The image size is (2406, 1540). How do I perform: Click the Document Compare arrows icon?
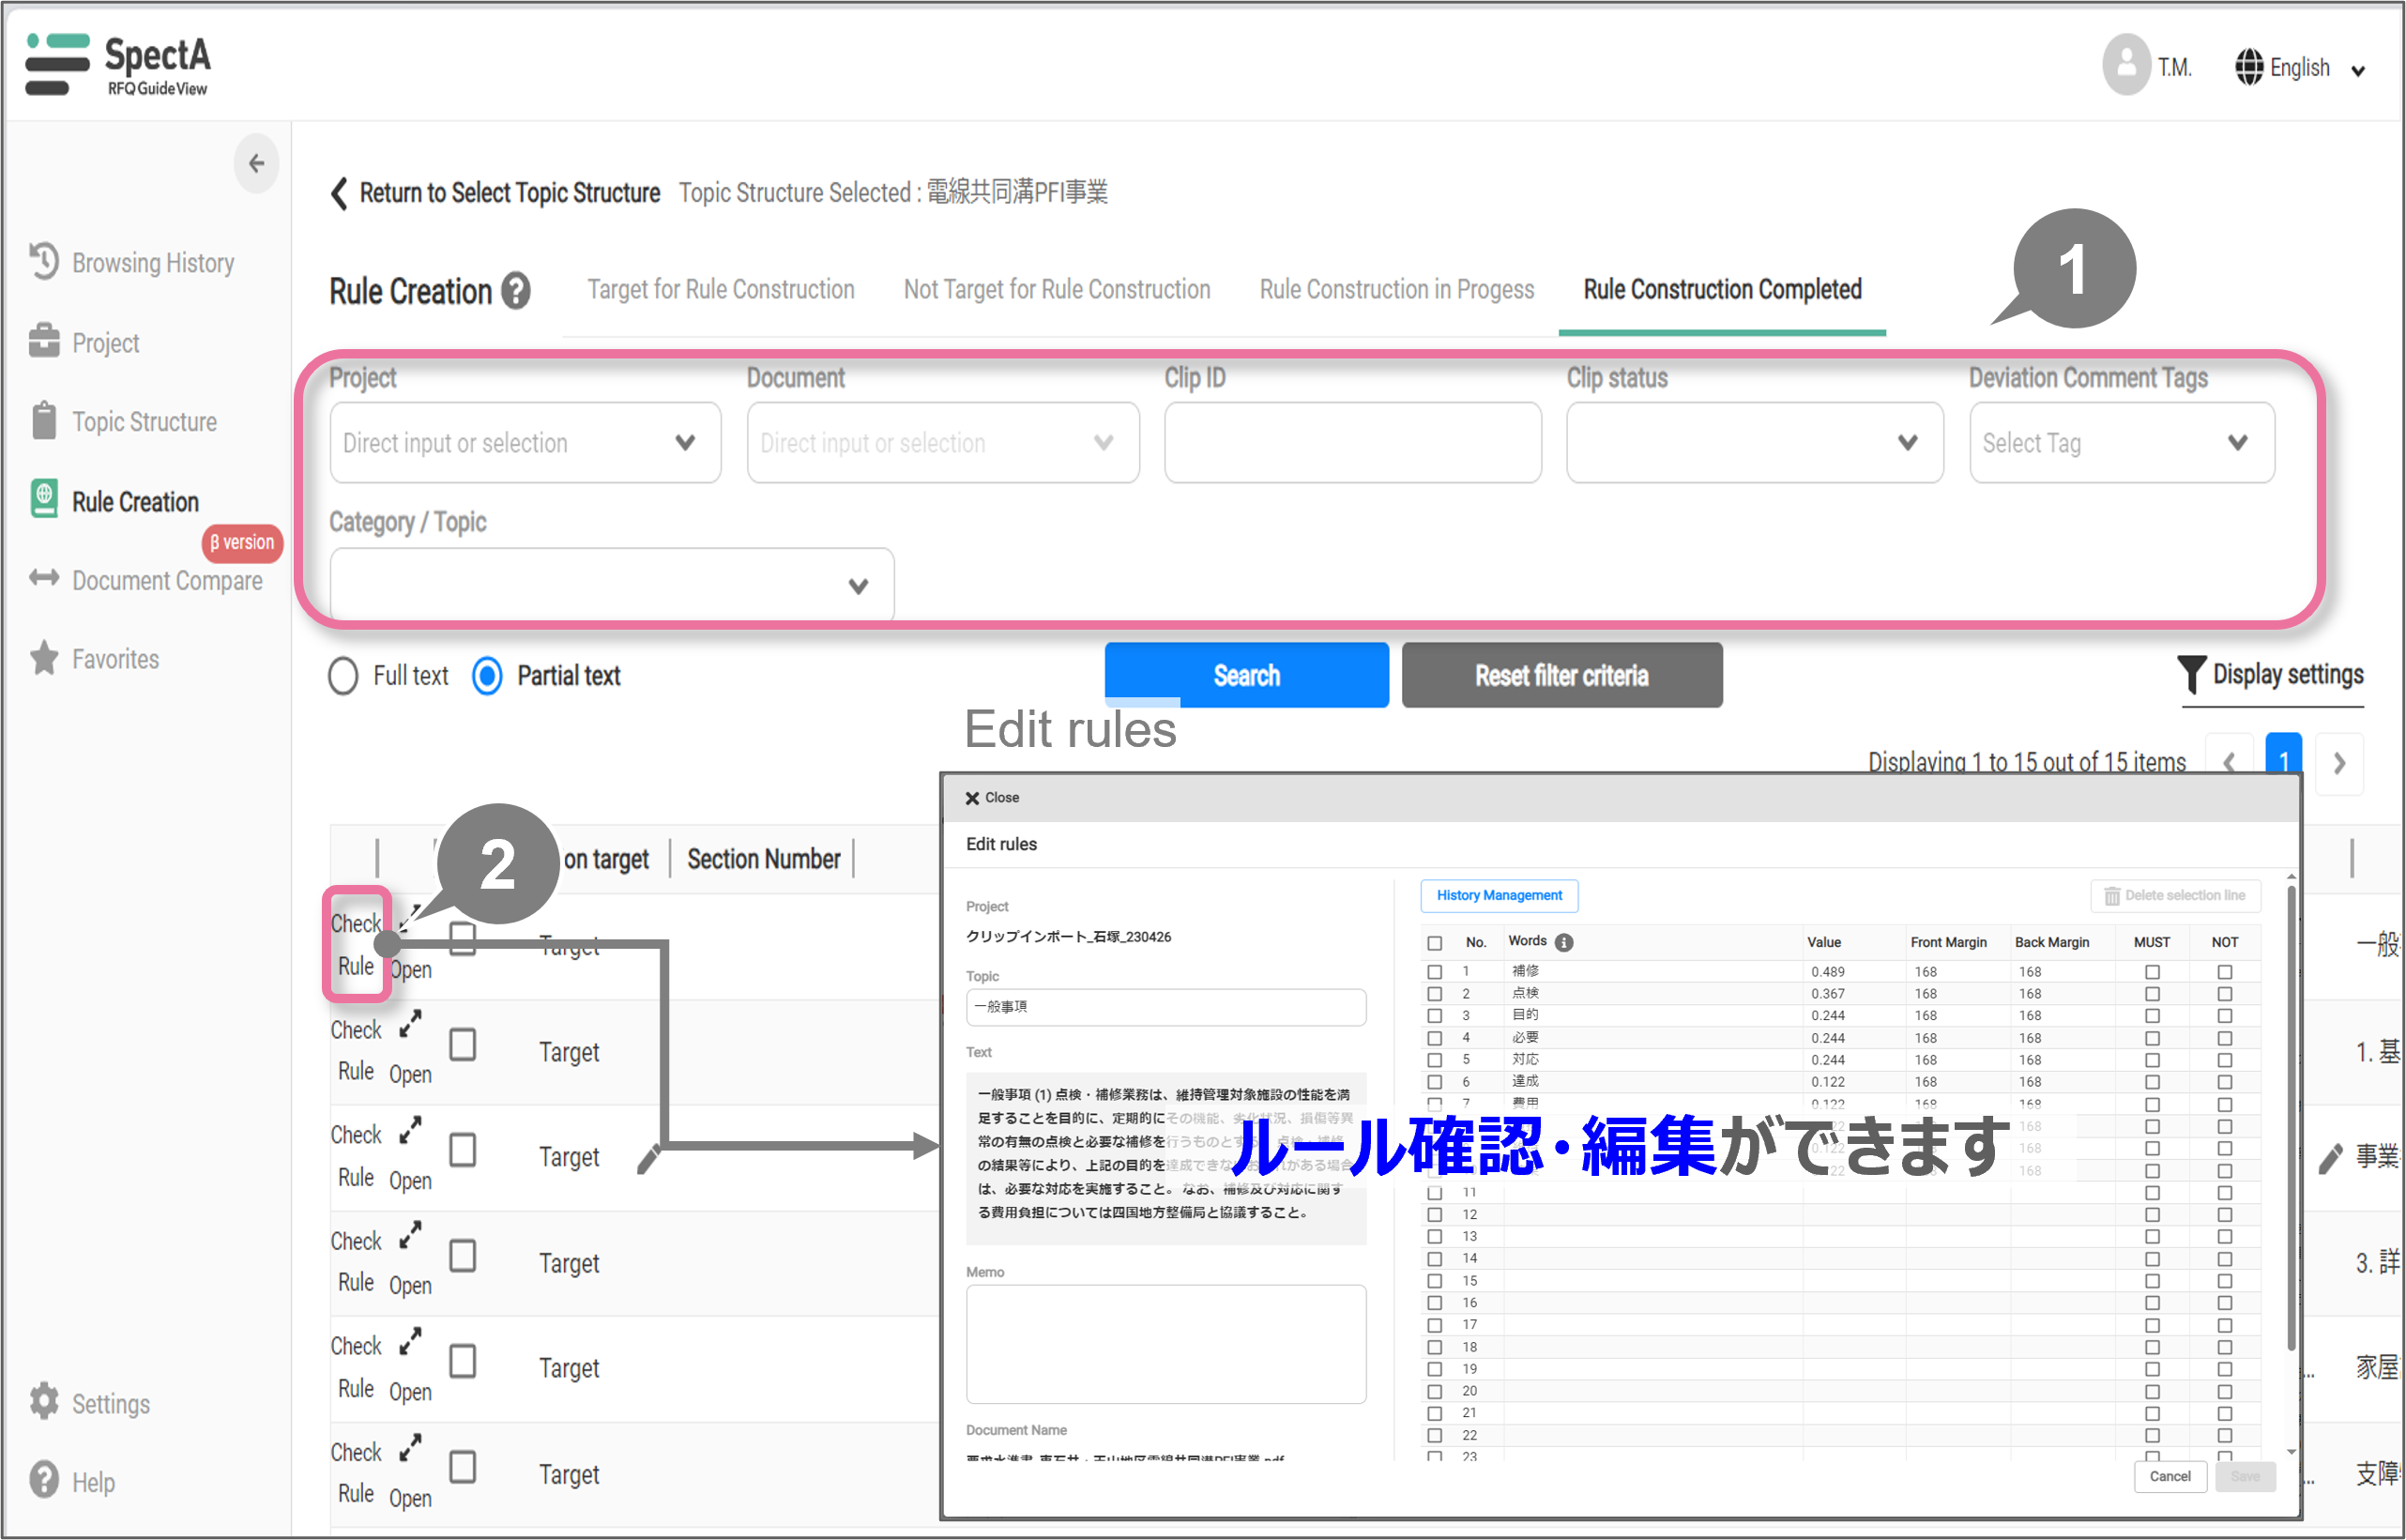coord(44,578)
